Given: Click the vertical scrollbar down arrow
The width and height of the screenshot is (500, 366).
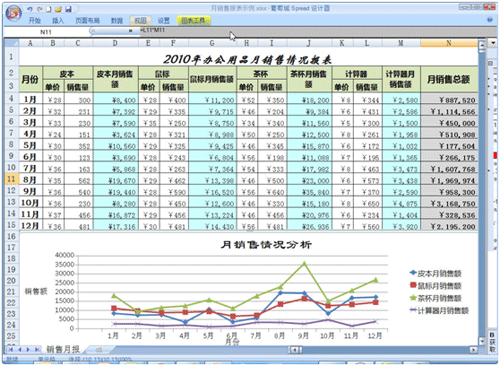Looking at the screenshot, I should (x=482, y=341).
